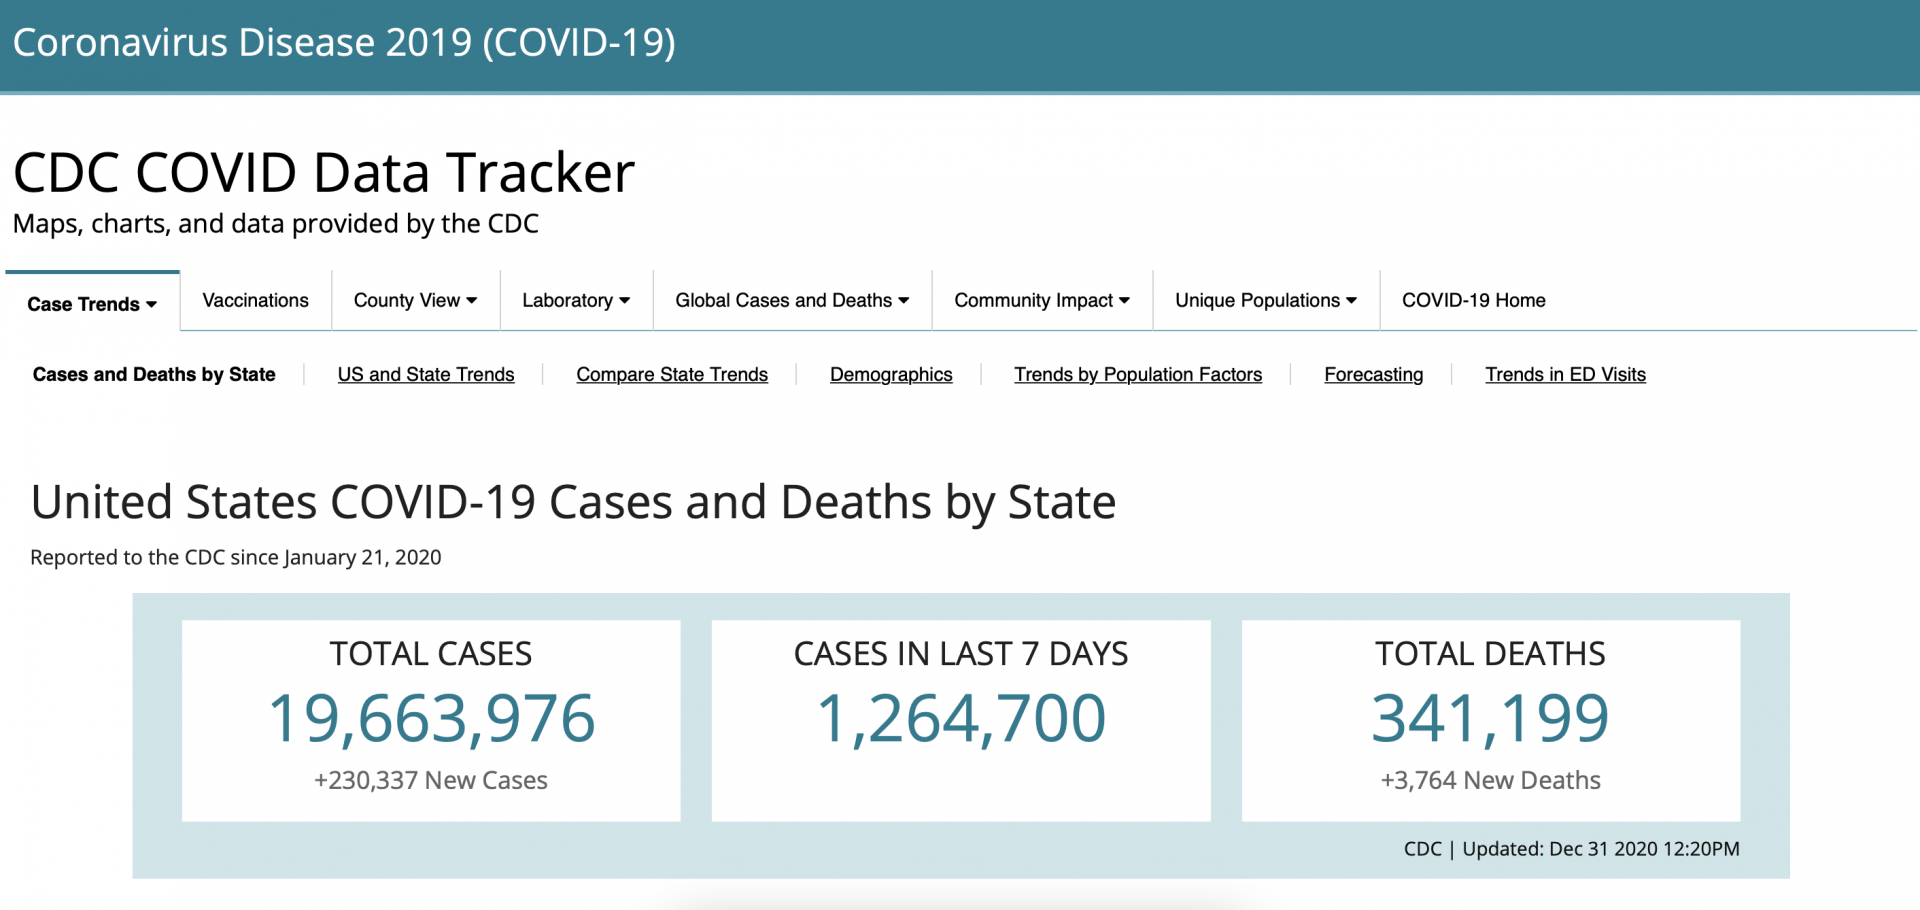
Task: Expand the Laboratory dropdown
Action: point(576,300)
